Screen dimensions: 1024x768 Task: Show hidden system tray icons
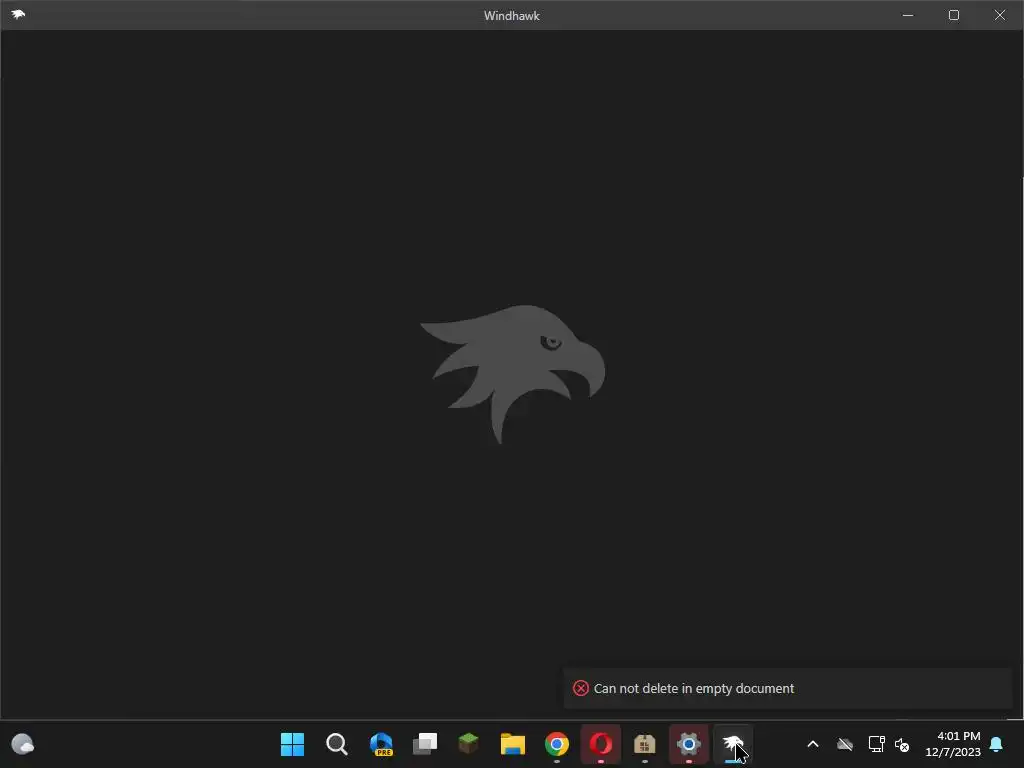(813, 744)
